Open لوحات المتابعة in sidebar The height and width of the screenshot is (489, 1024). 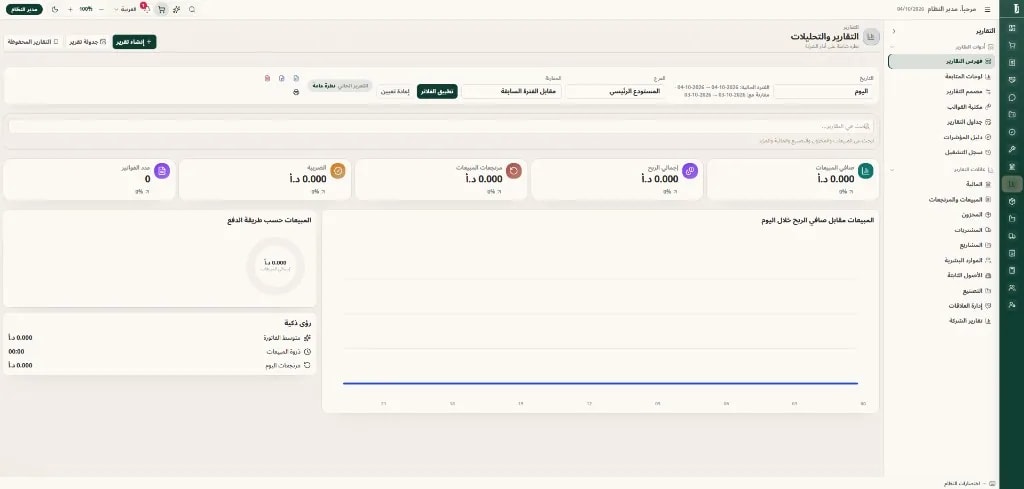click(x=942, y=76)
